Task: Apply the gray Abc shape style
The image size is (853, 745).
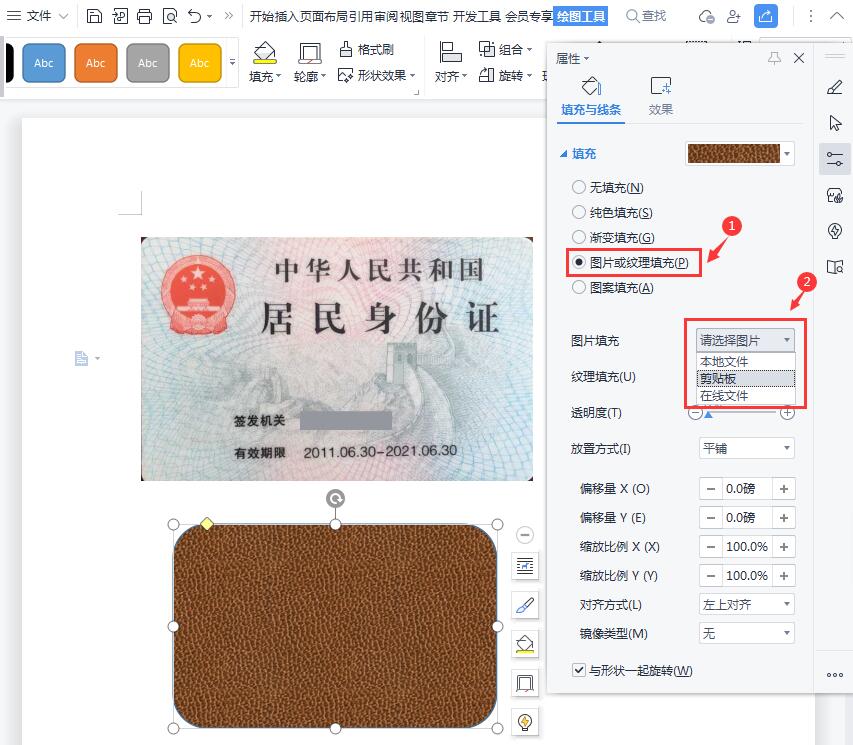Action: tap(148, 63)
